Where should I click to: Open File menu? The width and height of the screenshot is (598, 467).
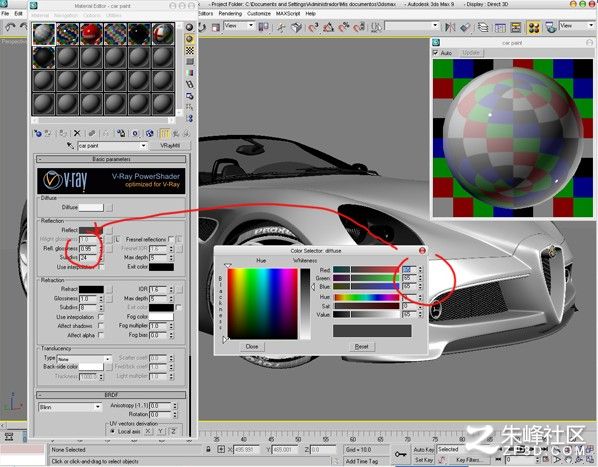pyautogui.click(x=5, y=13)
